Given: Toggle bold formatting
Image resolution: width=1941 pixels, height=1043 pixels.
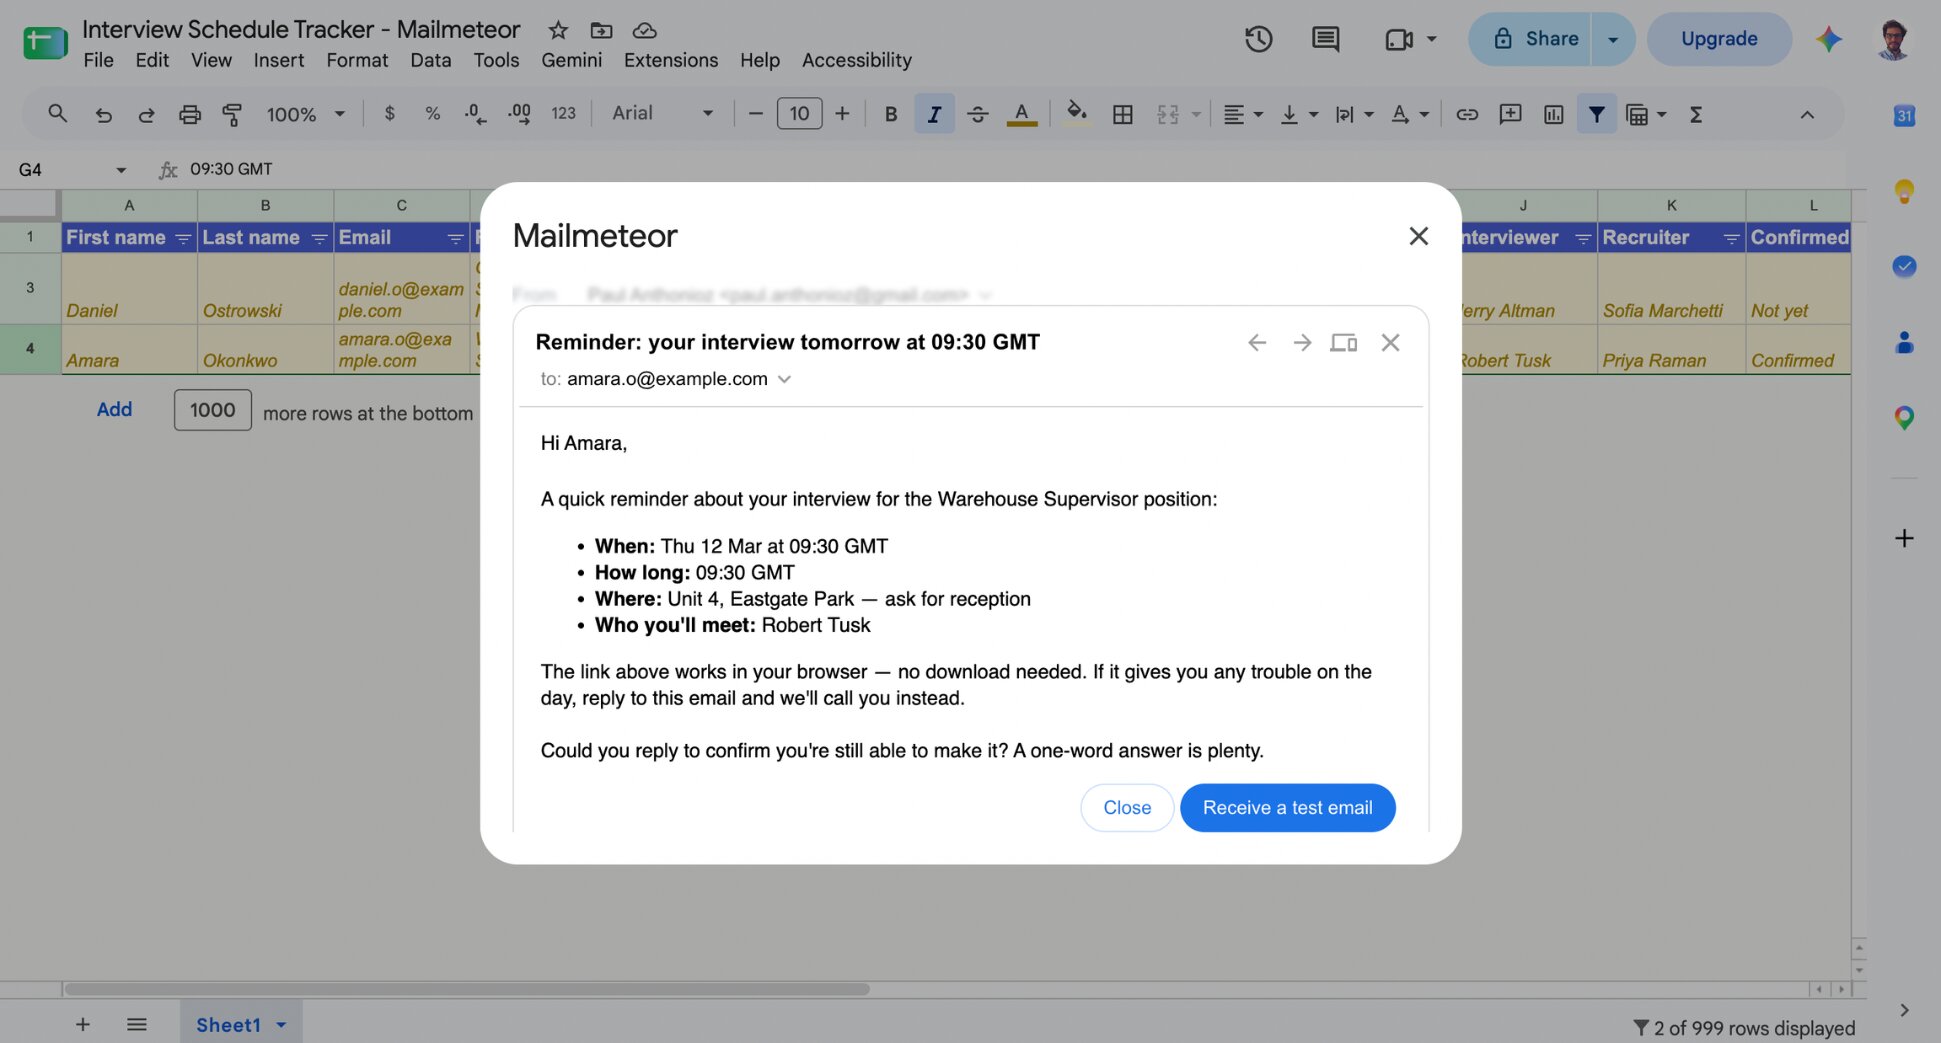Looking at the screenshot, I should pyautogui.click(x=890, y=114).
